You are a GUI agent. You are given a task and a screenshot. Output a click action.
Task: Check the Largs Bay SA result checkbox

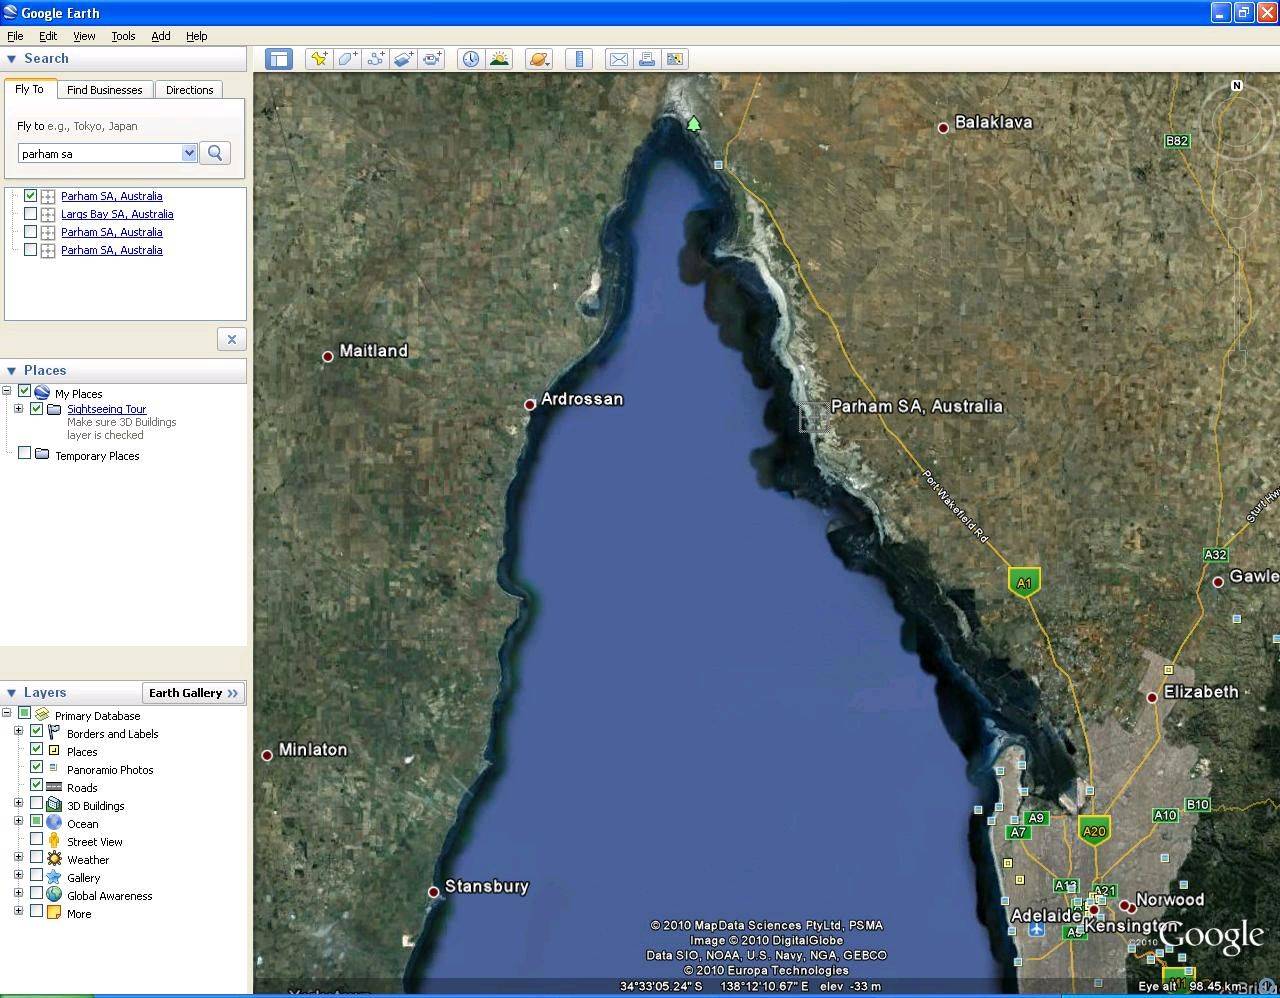(x=31, y=214)
